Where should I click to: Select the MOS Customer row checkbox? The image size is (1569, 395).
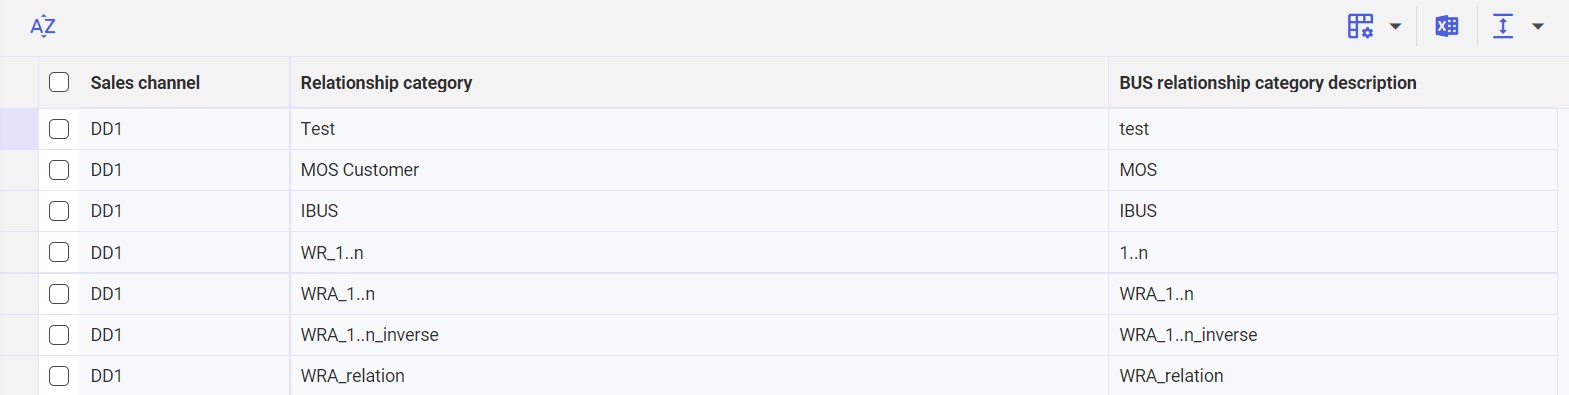(59, 170)
